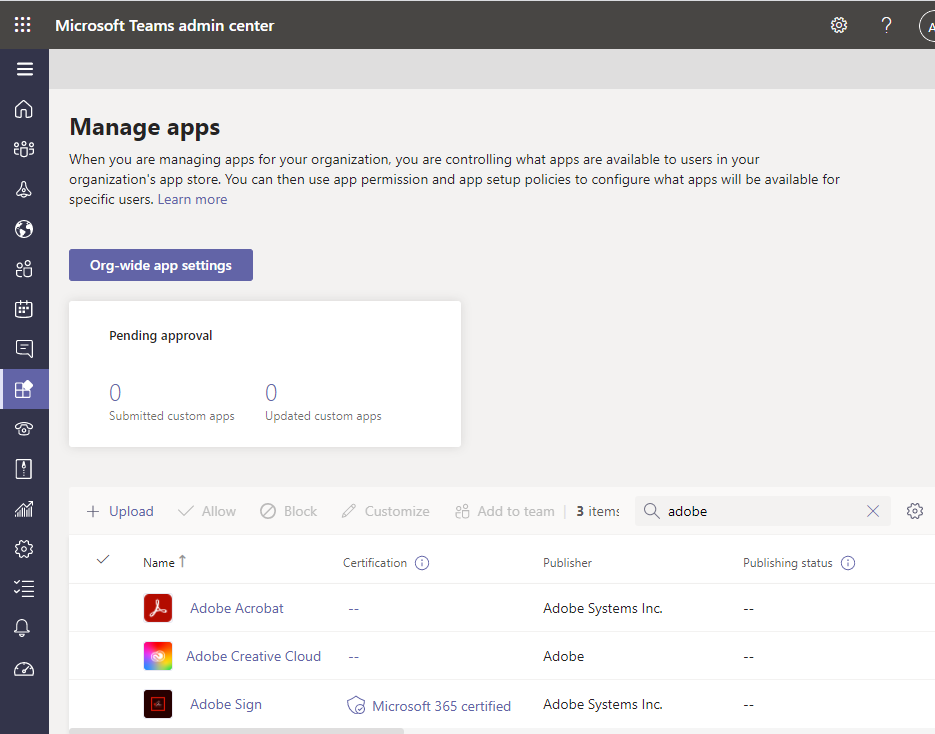The height and width of the screenshot is (734, 935).
Task: Click Customize in the apps toolbar
Action: point(385,511)
